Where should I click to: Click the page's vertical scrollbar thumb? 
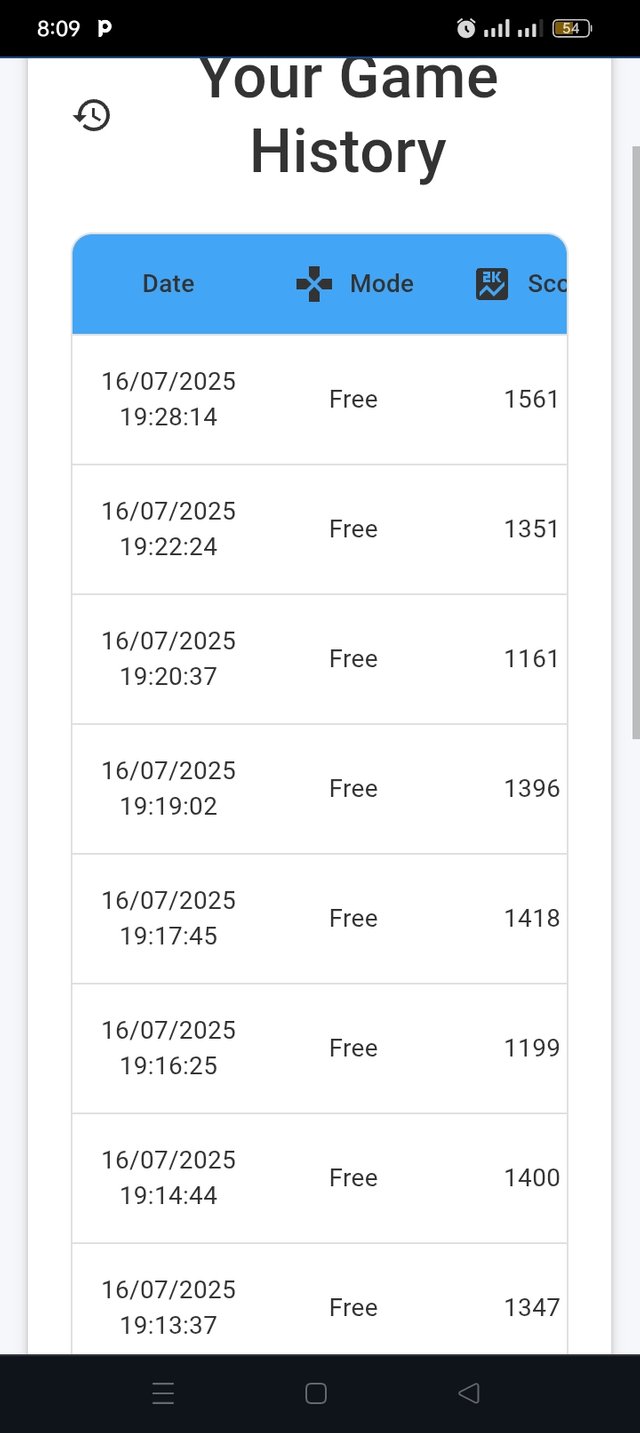coord(635,442)
